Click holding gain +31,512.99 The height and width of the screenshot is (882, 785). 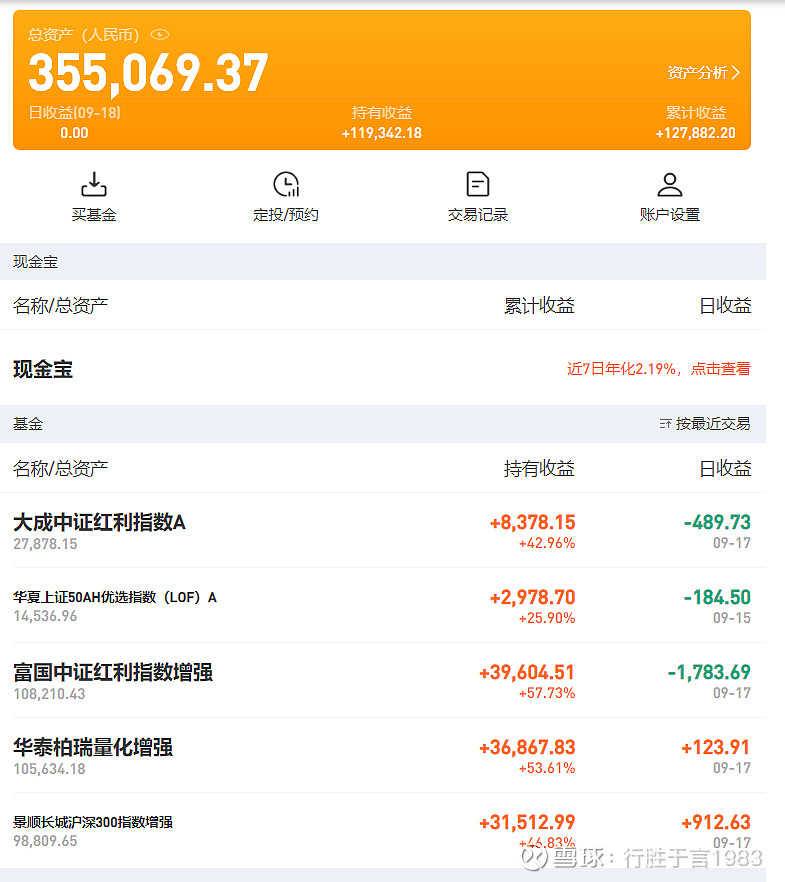pyautogui.click(x=527, y=822)
